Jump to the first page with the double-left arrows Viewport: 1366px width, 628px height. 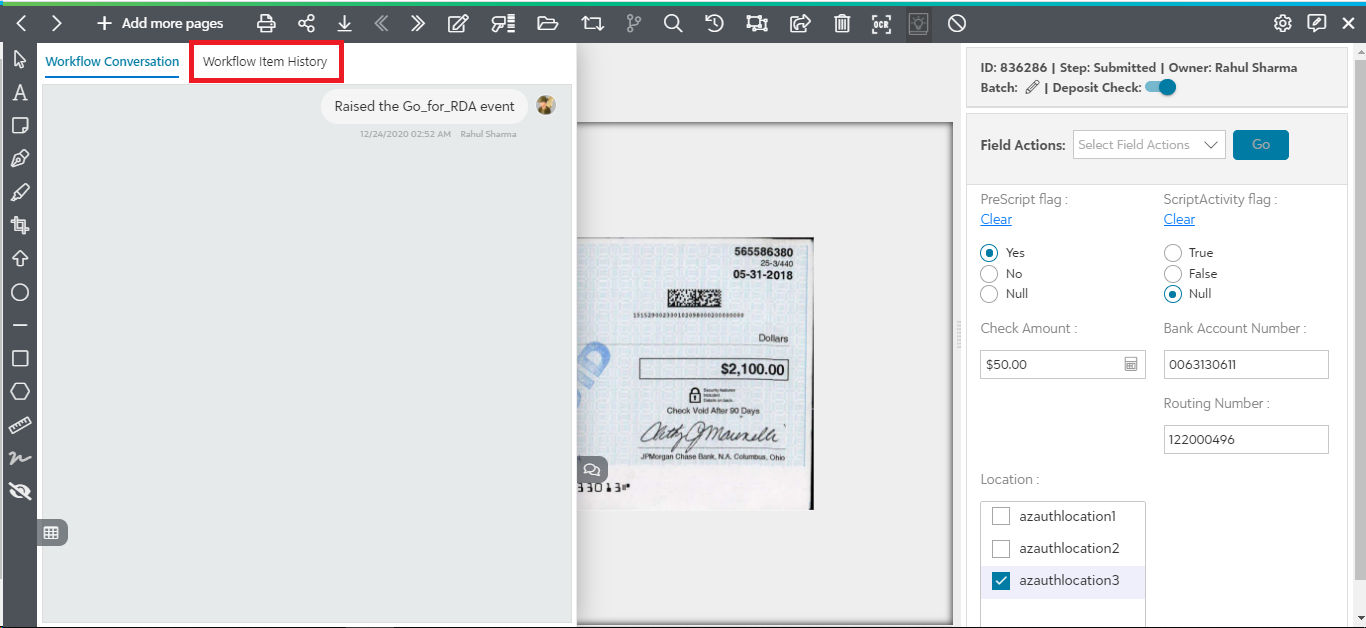click(x=381, y=23)
